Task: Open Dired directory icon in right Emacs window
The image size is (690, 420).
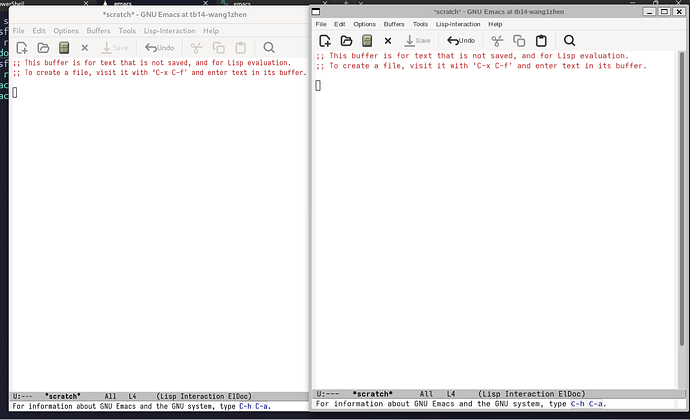Action: point(367,41)
